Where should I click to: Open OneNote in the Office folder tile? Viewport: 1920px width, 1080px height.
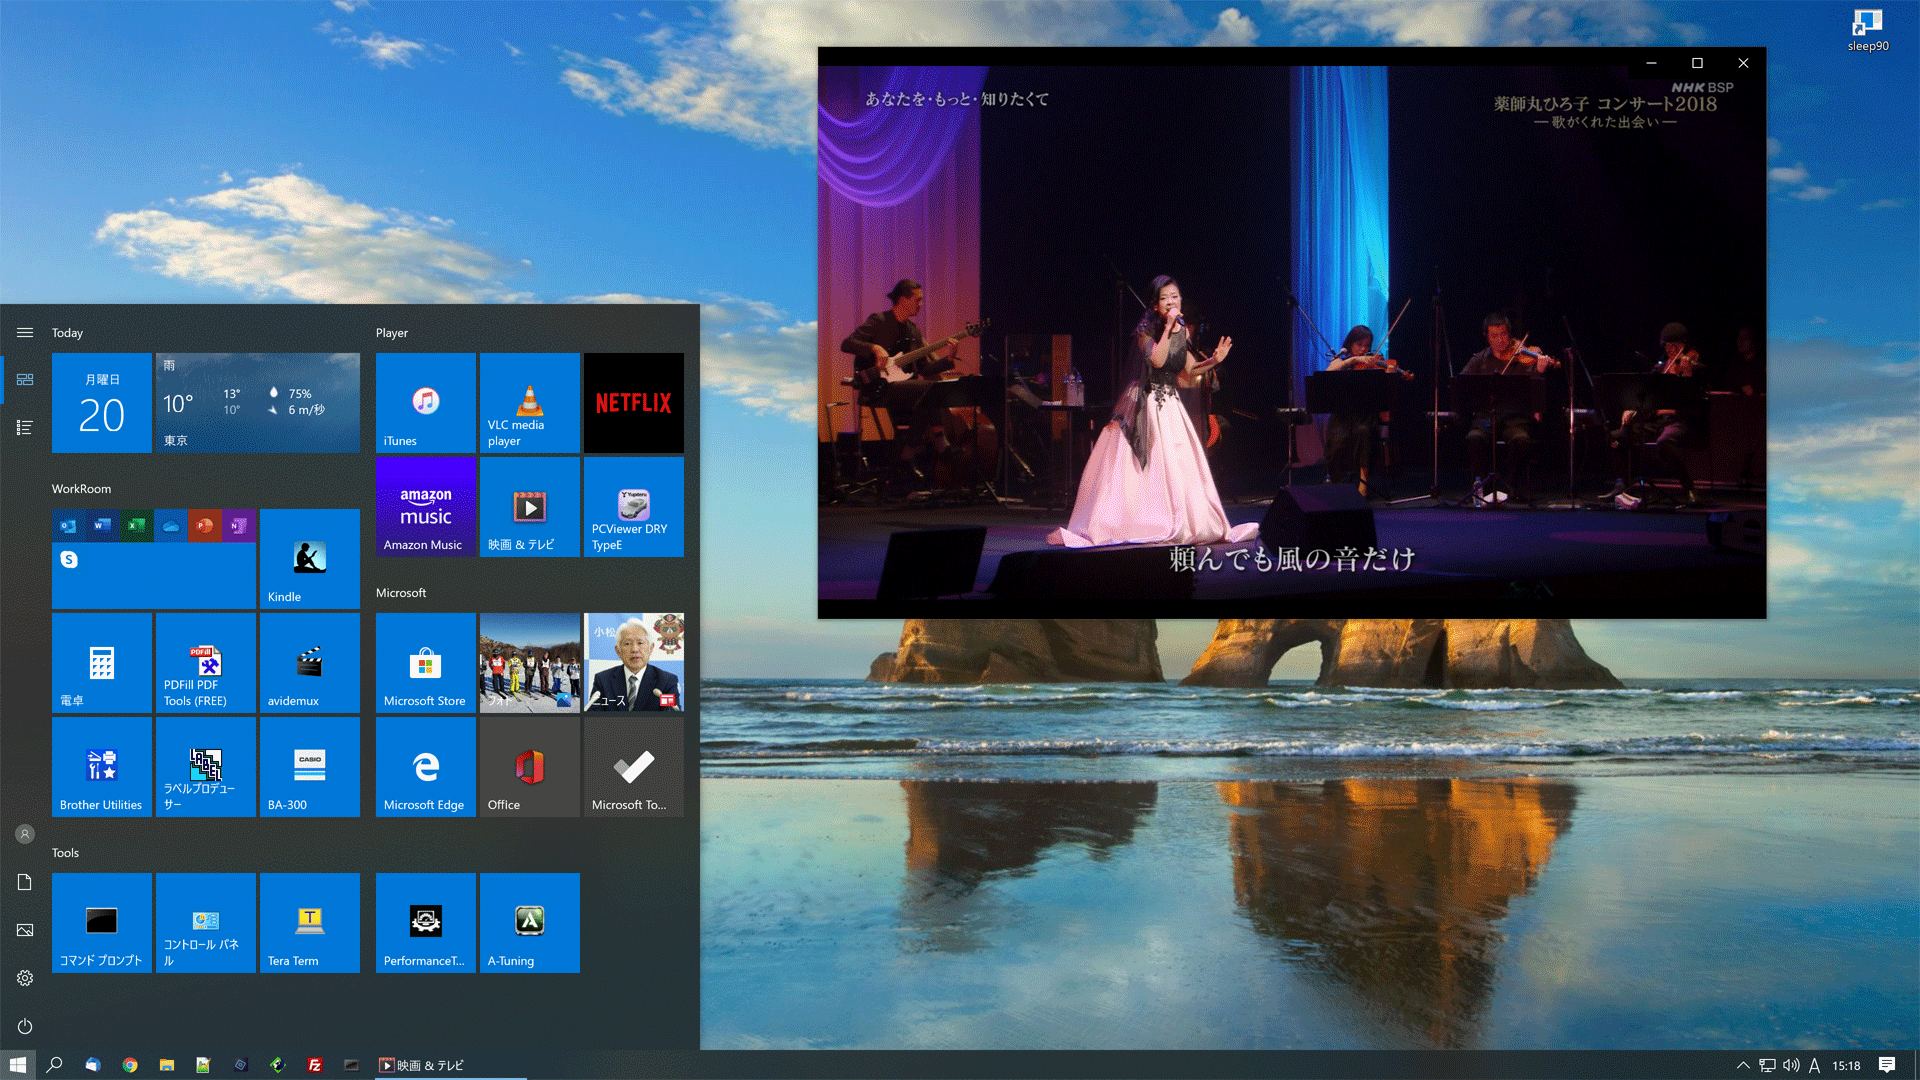click(239, 526)
